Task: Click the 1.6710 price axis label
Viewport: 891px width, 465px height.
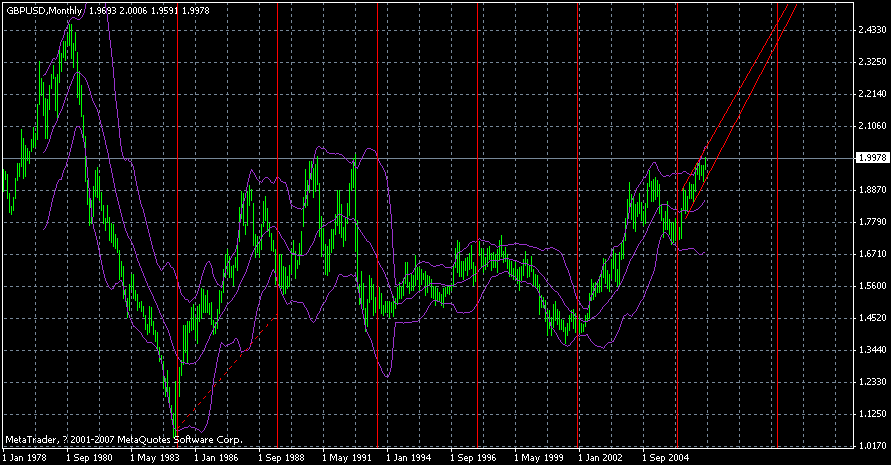Action: [873, 254]
